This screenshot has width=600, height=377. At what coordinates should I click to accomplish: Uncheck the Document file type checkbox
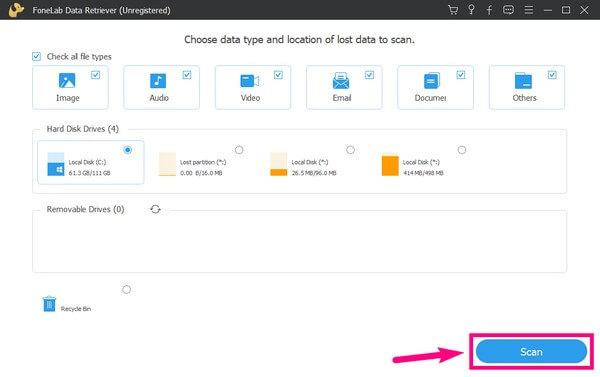click(x=461, y=75)
